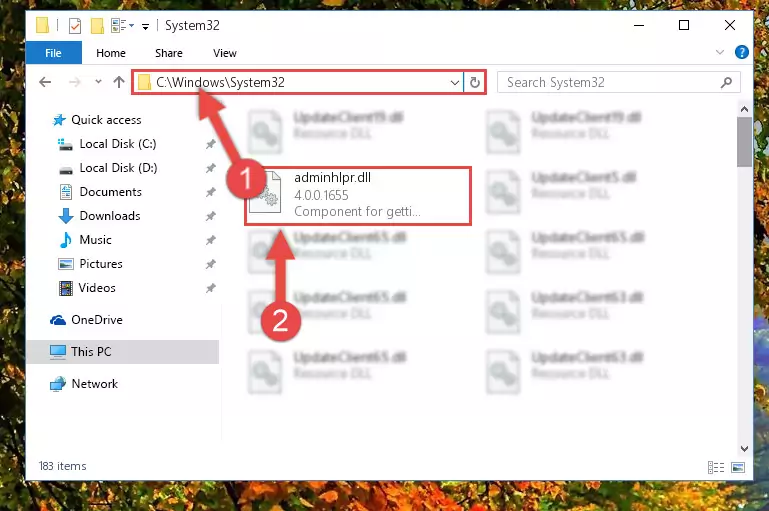Image resolution: width=769 pixels, height=511 pixels.
Task: Click the pin icon beside Pictures
Action: [x=210, y=264]
